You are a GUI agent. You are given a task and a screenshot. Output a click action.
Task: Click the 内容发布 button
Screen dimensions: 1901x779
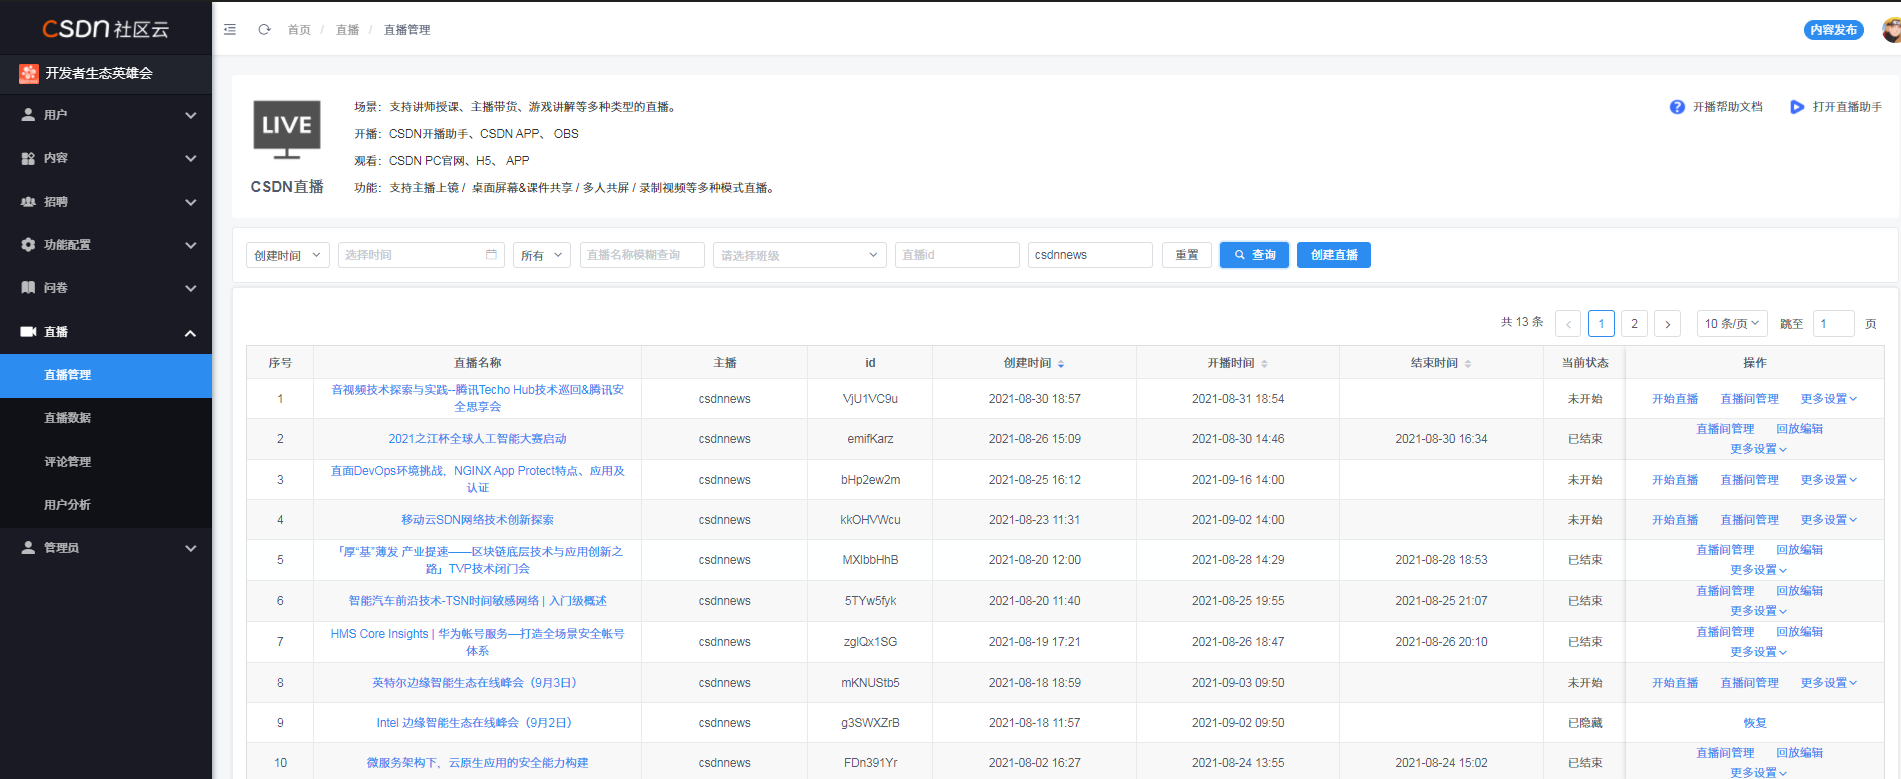point(1834,30)
